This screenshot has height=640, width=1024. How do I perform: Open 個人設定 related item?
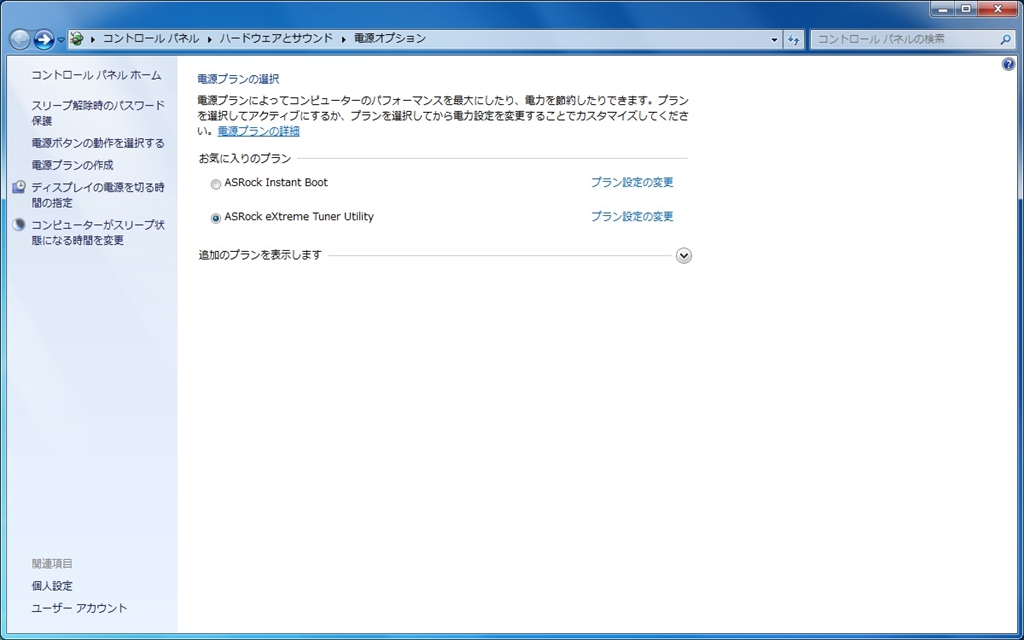(x=52, y=586)
